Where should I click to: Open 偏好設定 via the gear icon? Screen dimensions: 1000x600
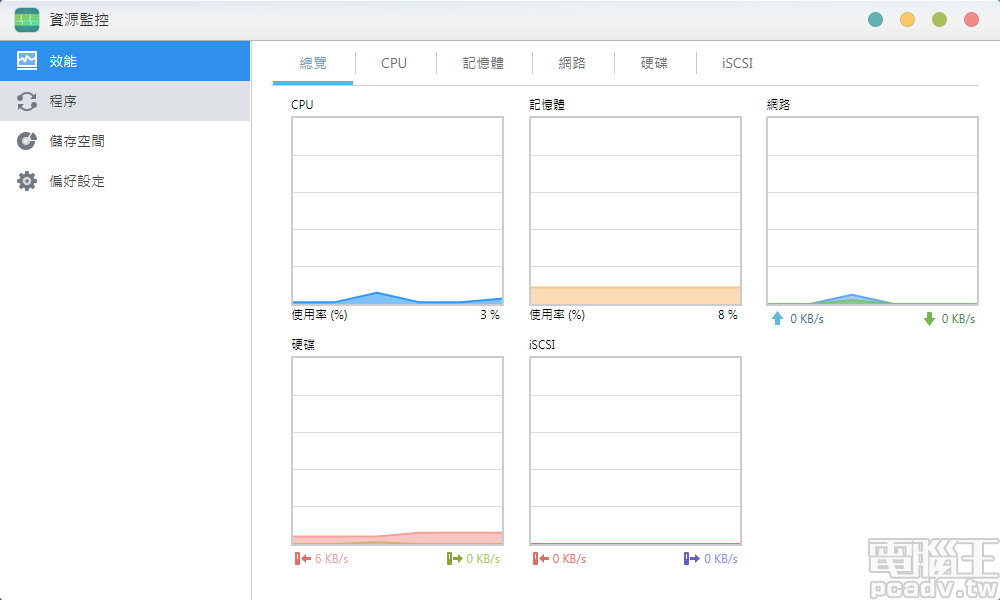(x=27, y=180)
